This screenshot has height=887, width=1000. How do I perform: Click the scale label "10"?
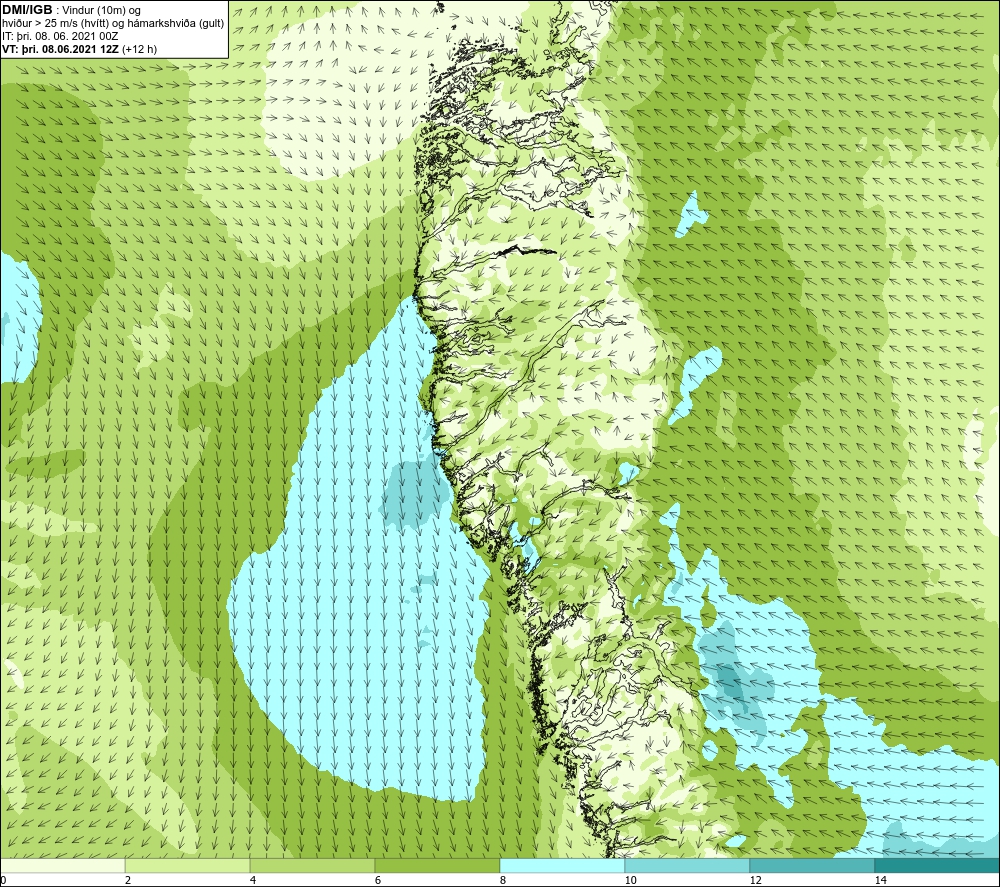[x=630, y=880]
